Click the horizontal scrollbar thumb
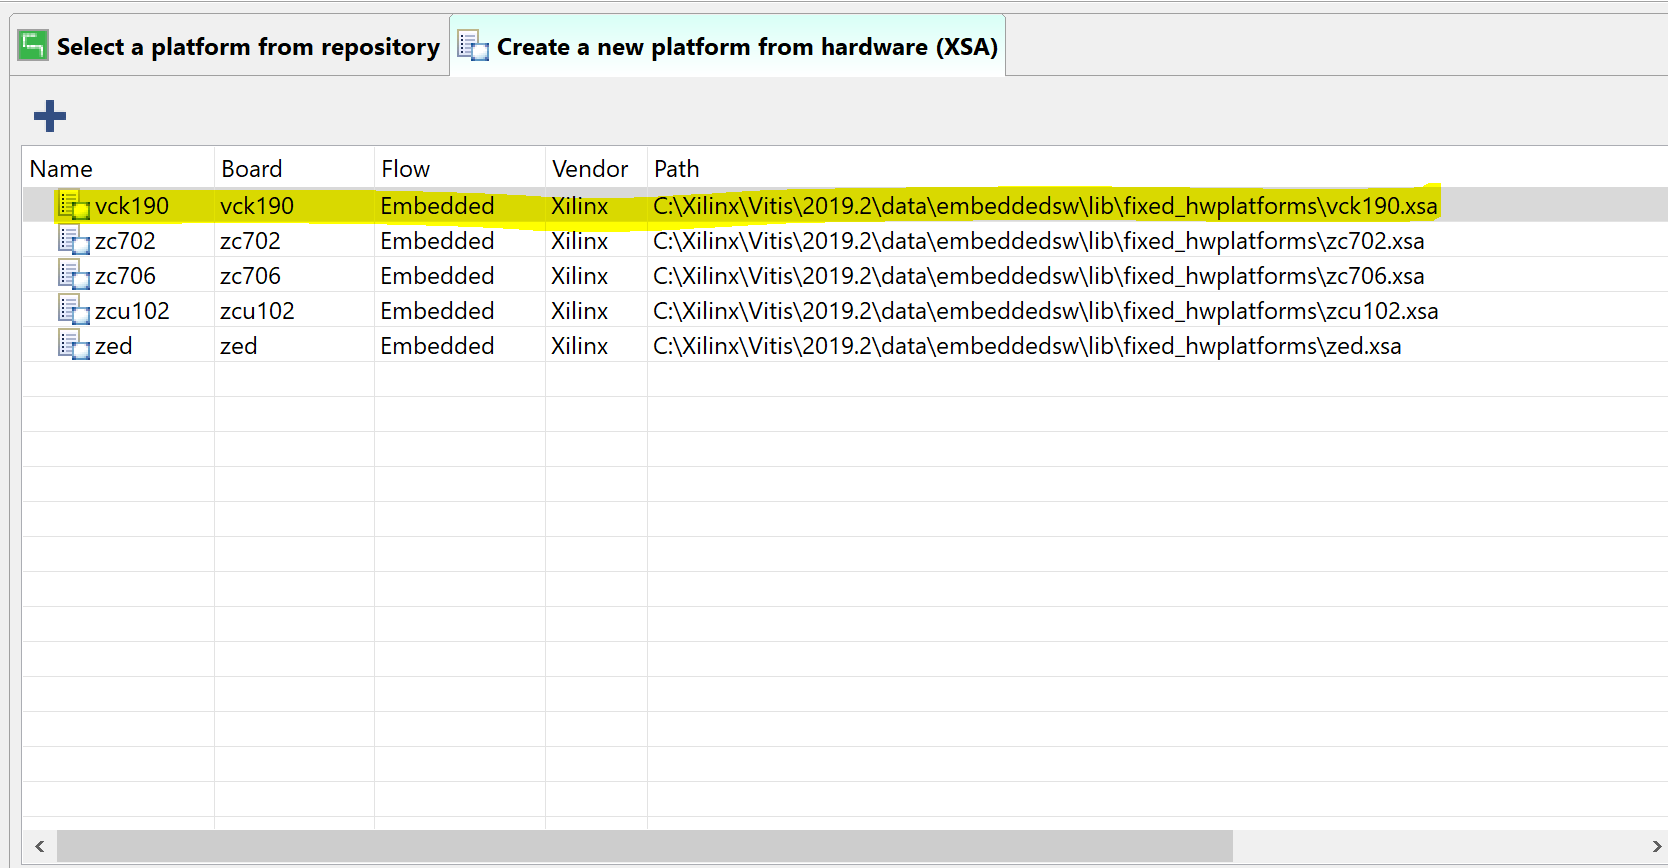Image resolution: width=1668 pixels, height=868 pixels. [x=644, y=846]
